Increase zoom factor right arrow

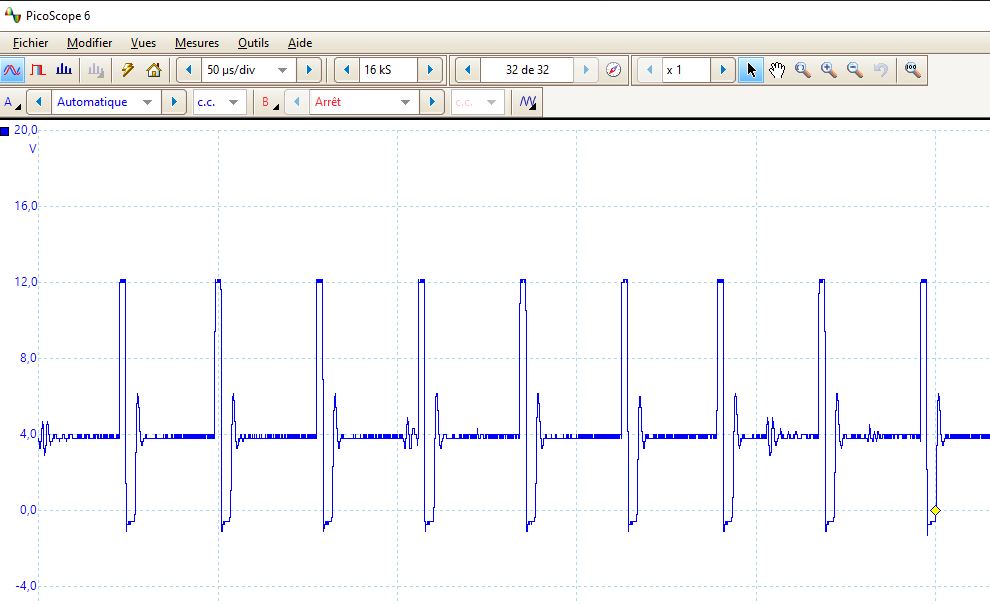click(723, 69)
